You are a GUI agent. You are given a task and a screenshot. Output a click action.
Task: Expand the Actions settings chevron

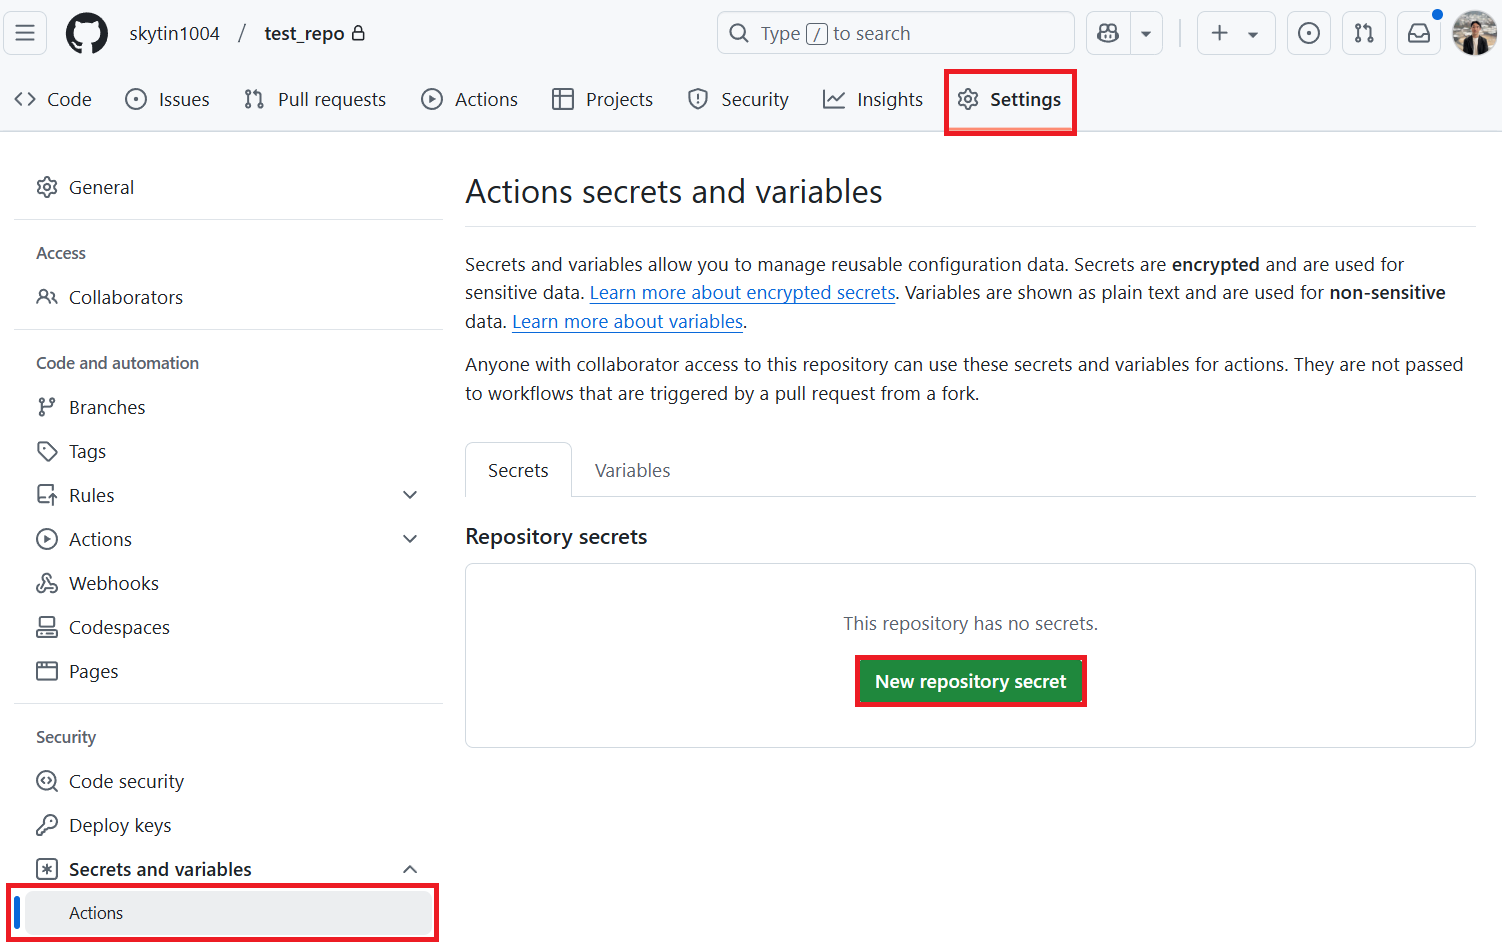pos(410,538)
